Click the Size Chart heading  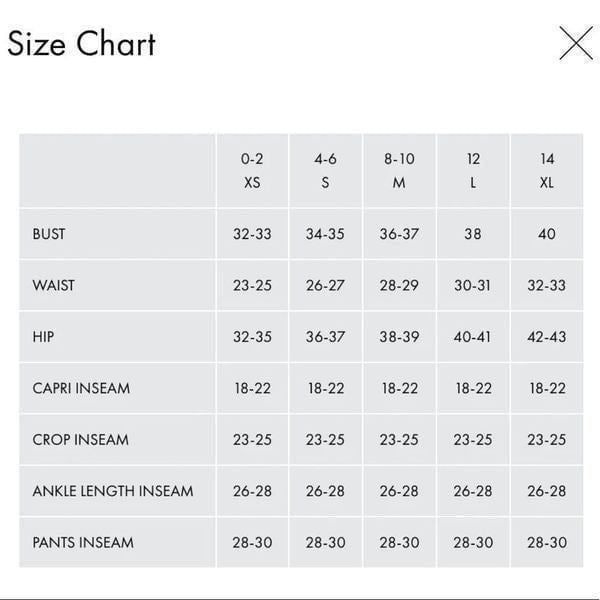point(82,44)
